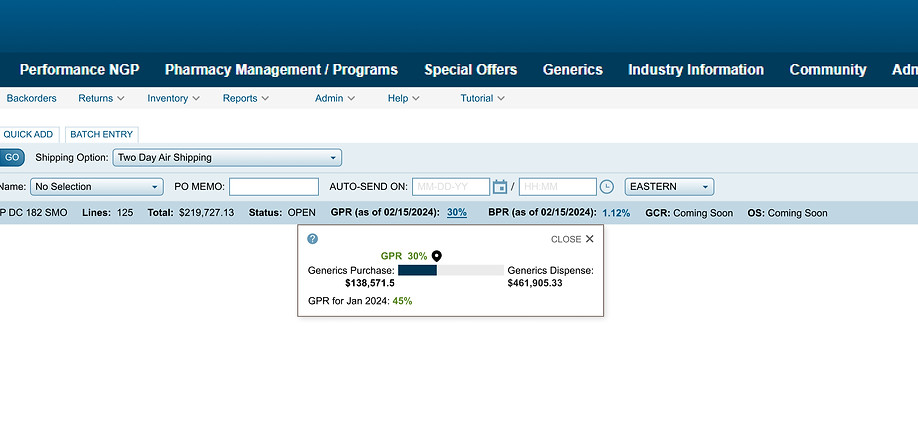Expand the Admin submenu
918x445 pixels.
point(335,98)
